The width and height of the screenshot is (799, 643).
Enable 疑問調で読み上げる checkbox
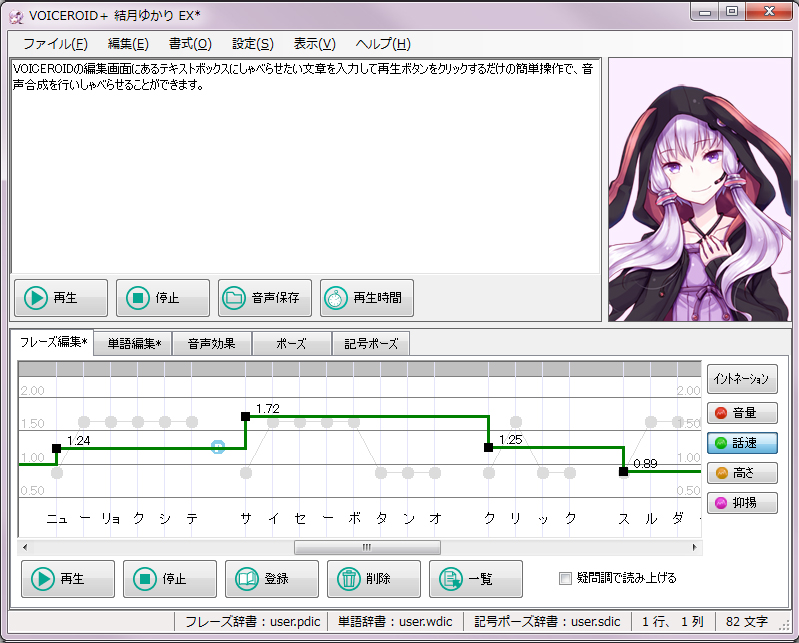565,578
